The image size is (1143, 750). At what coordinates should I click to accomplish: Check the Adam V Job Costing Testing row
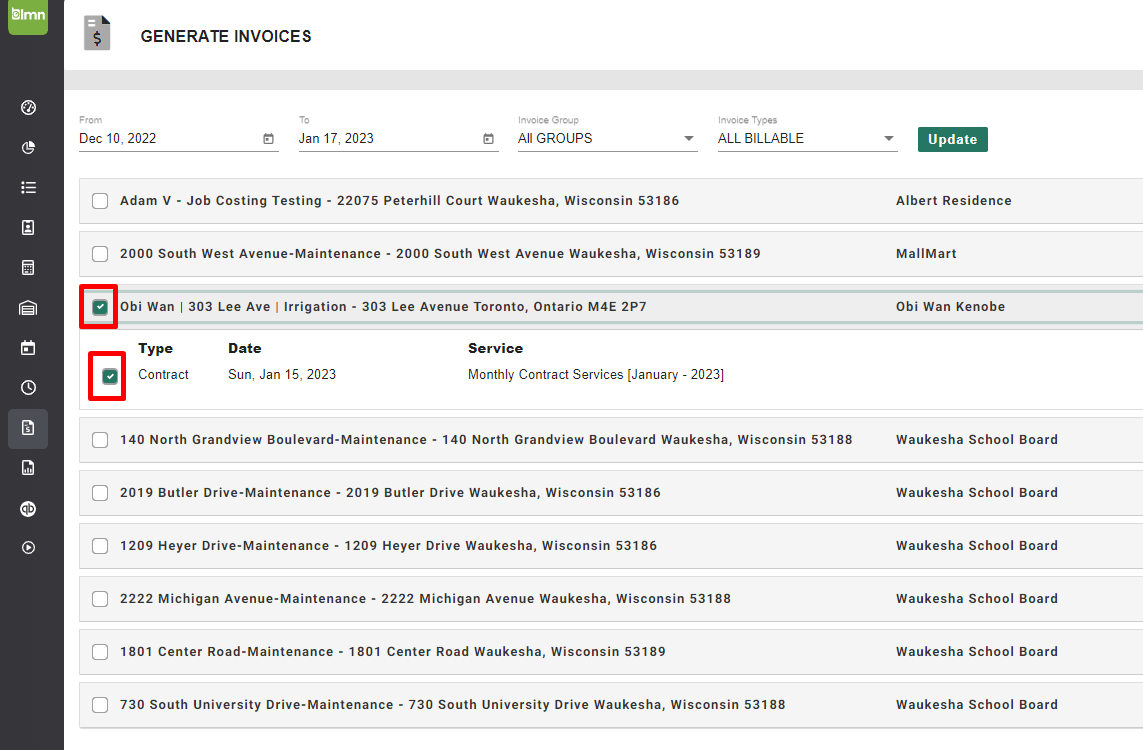point(99,200)
